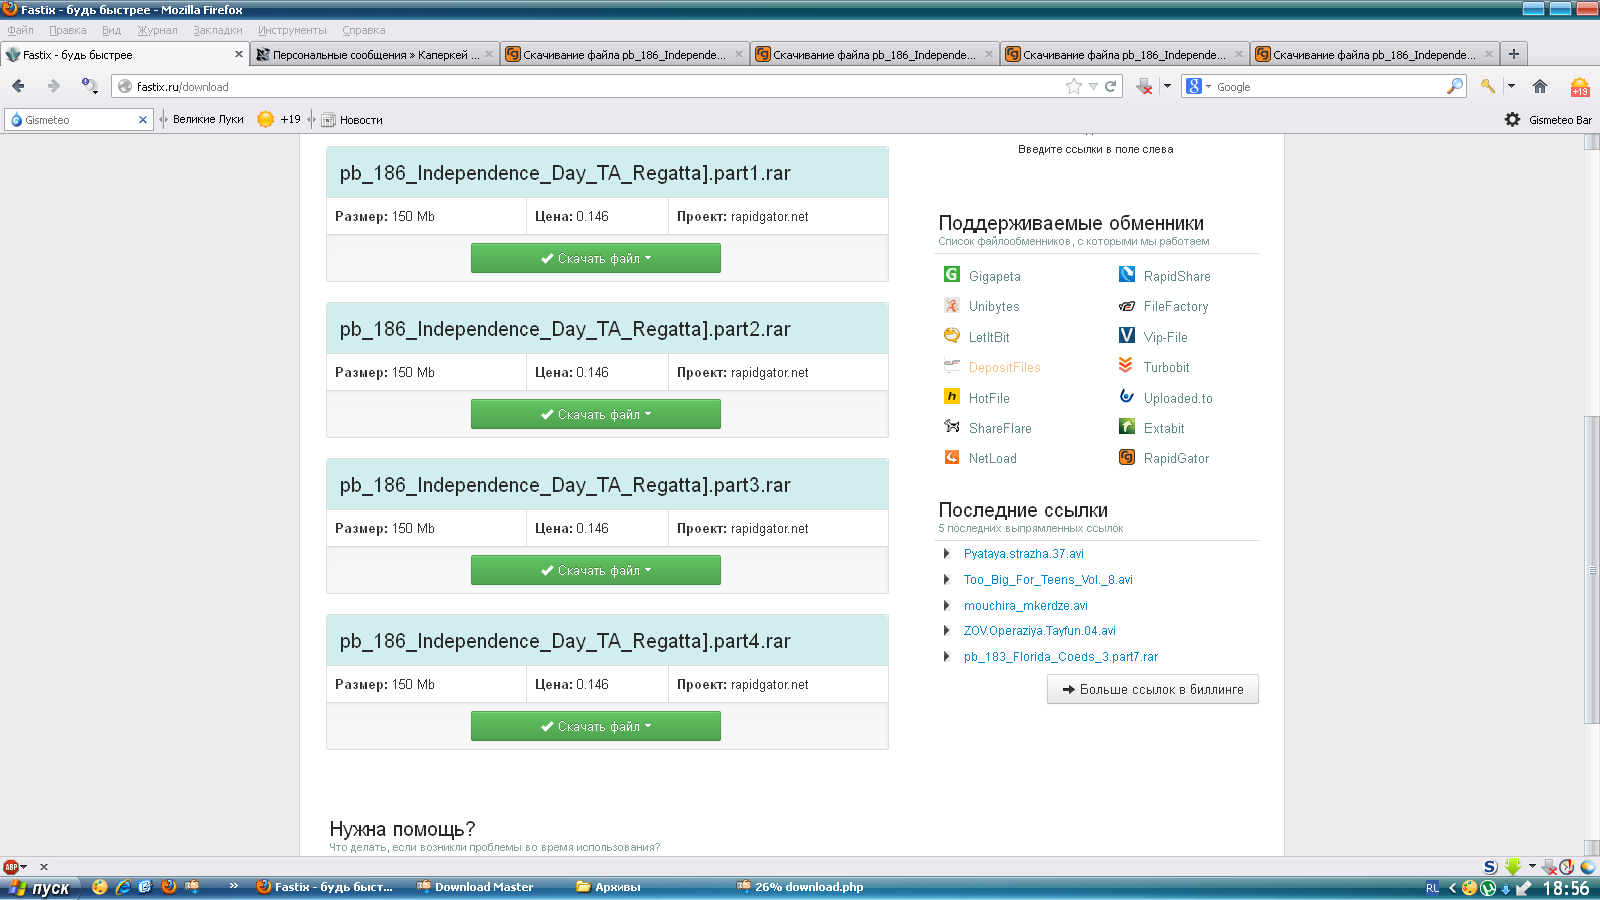Image resolution: width=1600 pixels, height=900 pixels.
Task: Open Скачать файл dropdown for part1.rar
Action: click(x=596, y=258)
